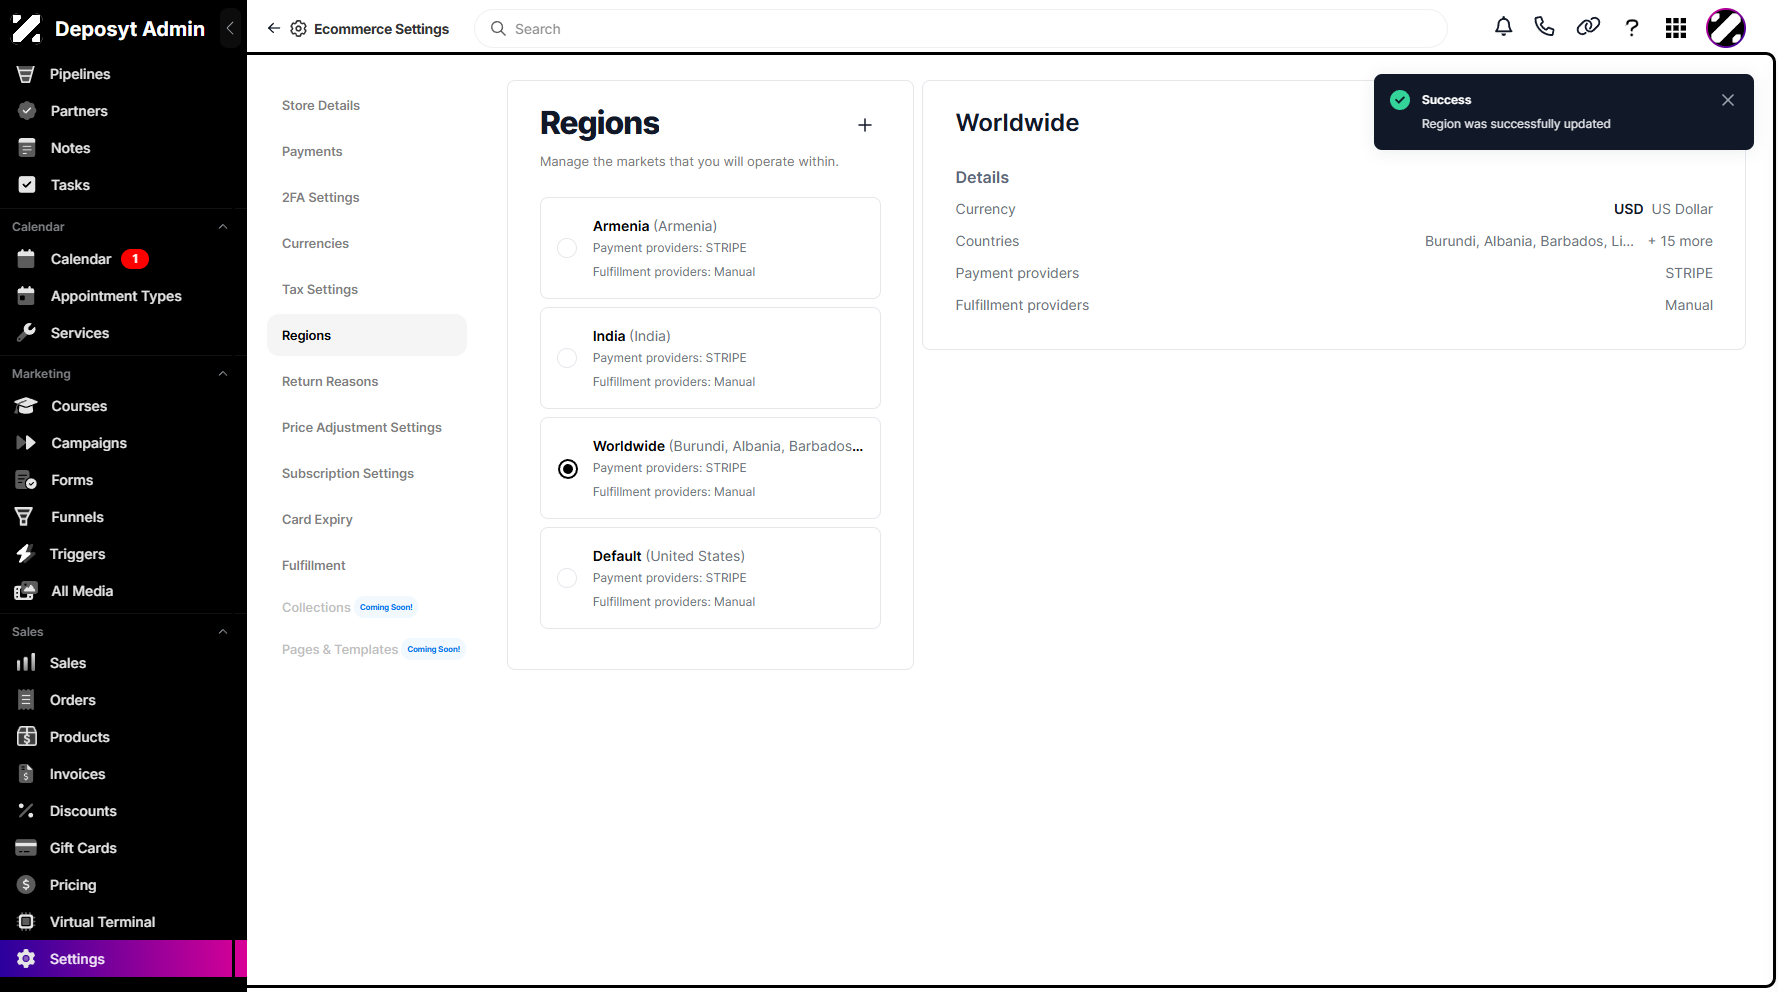Open Pricing dollar icon
This screenshot has height=992, width=1778.
pos(26,885)
